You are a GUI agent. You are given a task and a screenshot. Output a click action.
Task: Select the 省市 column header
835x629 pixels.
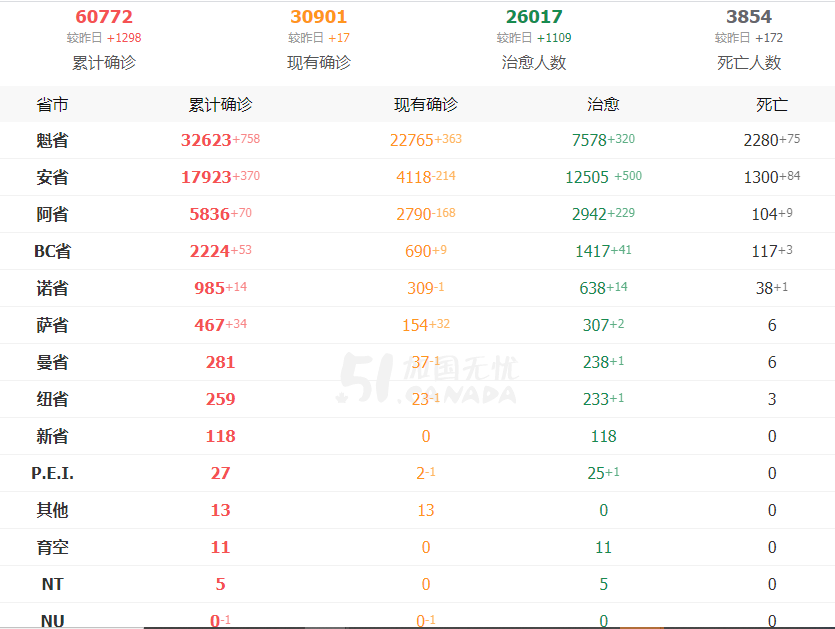coord(52,104)
